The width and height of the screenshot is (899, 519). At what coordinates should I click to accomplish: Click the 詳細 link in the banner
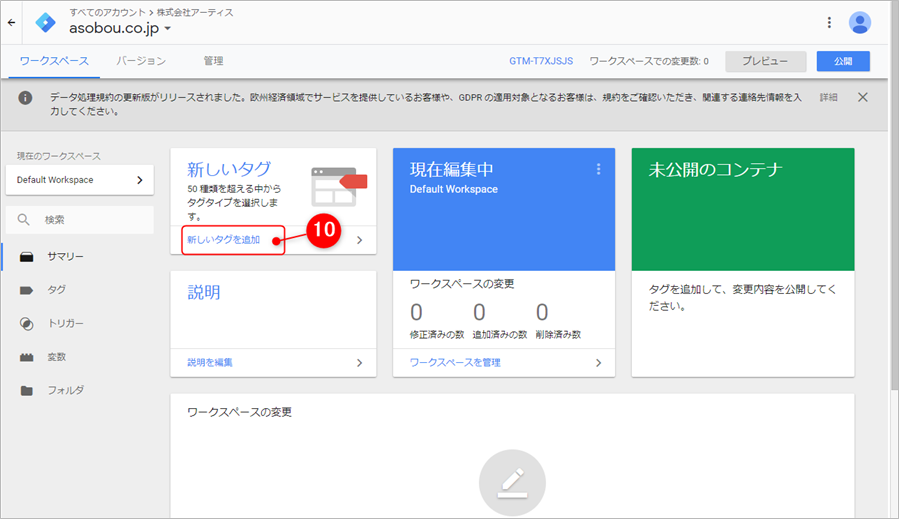click(828, 97)
